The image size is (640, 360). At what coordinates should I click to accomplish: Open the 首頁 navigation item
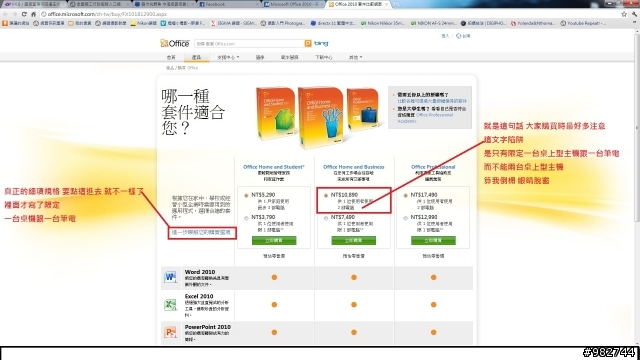coord(171,57)
